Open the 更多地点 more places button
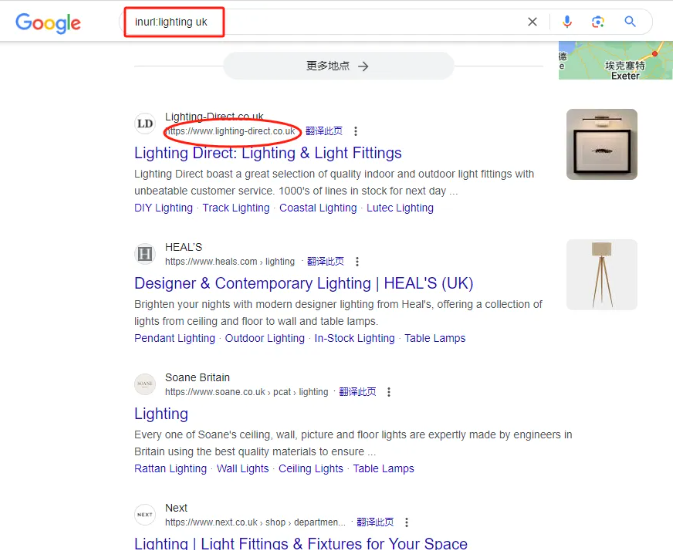 click(338, 66)
